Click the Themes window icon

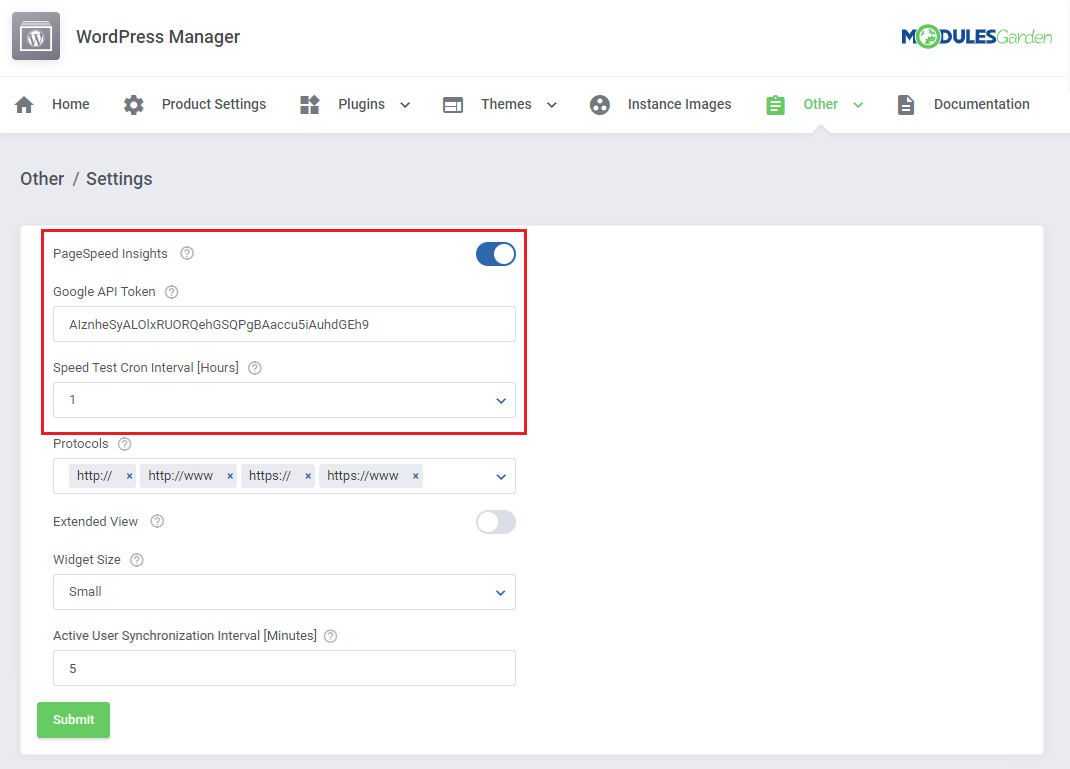tap(452, 104)
